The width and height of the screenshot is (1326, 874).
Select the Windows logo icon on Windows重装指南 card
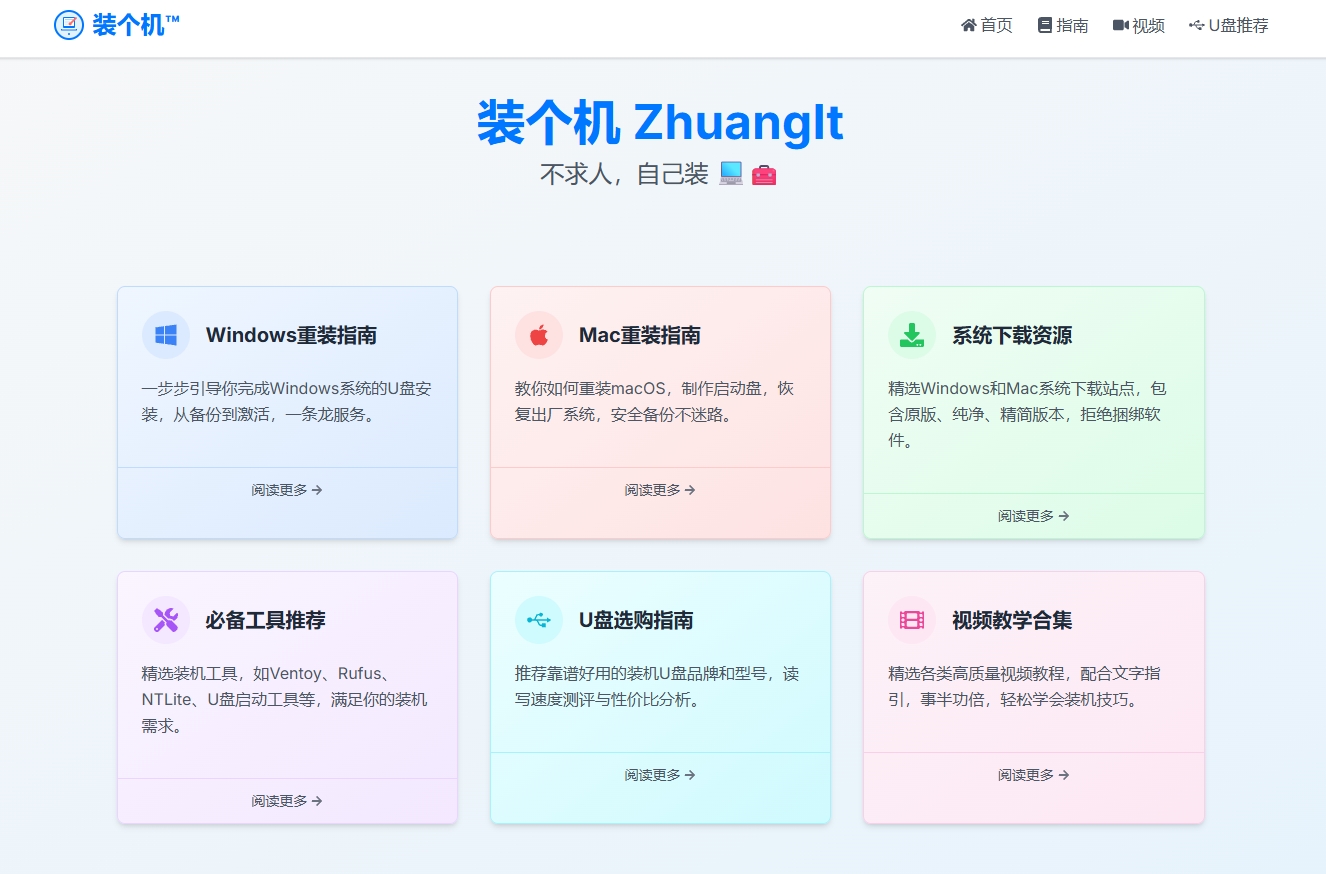[x=165, y=334]
